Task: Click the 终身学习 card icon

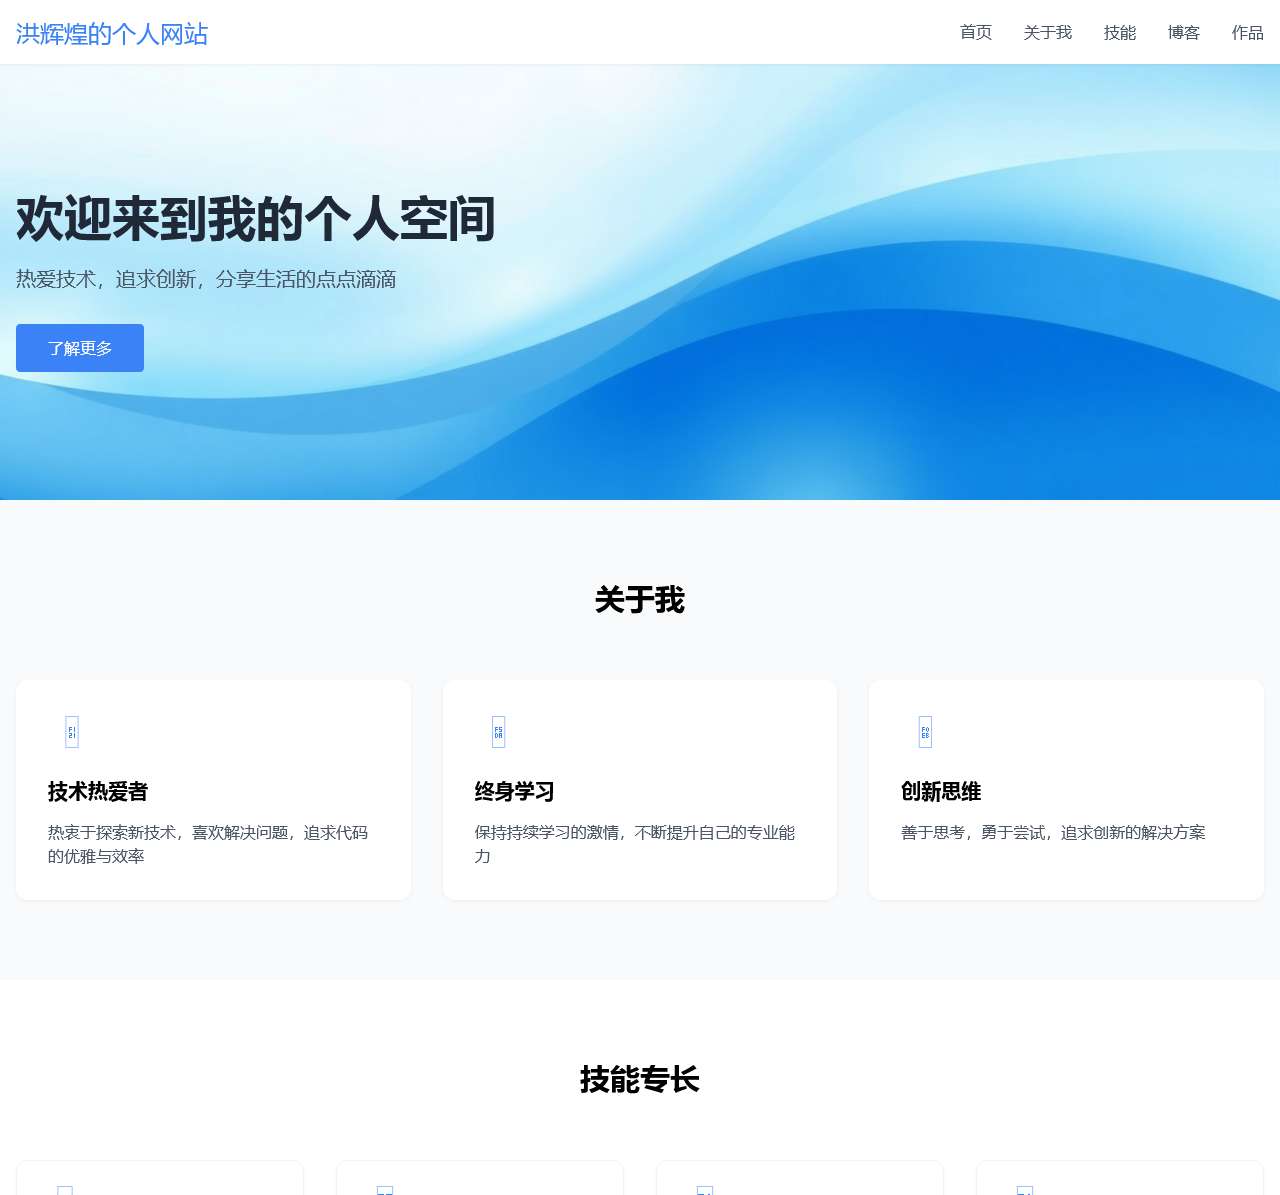Action: pos(497,731)
